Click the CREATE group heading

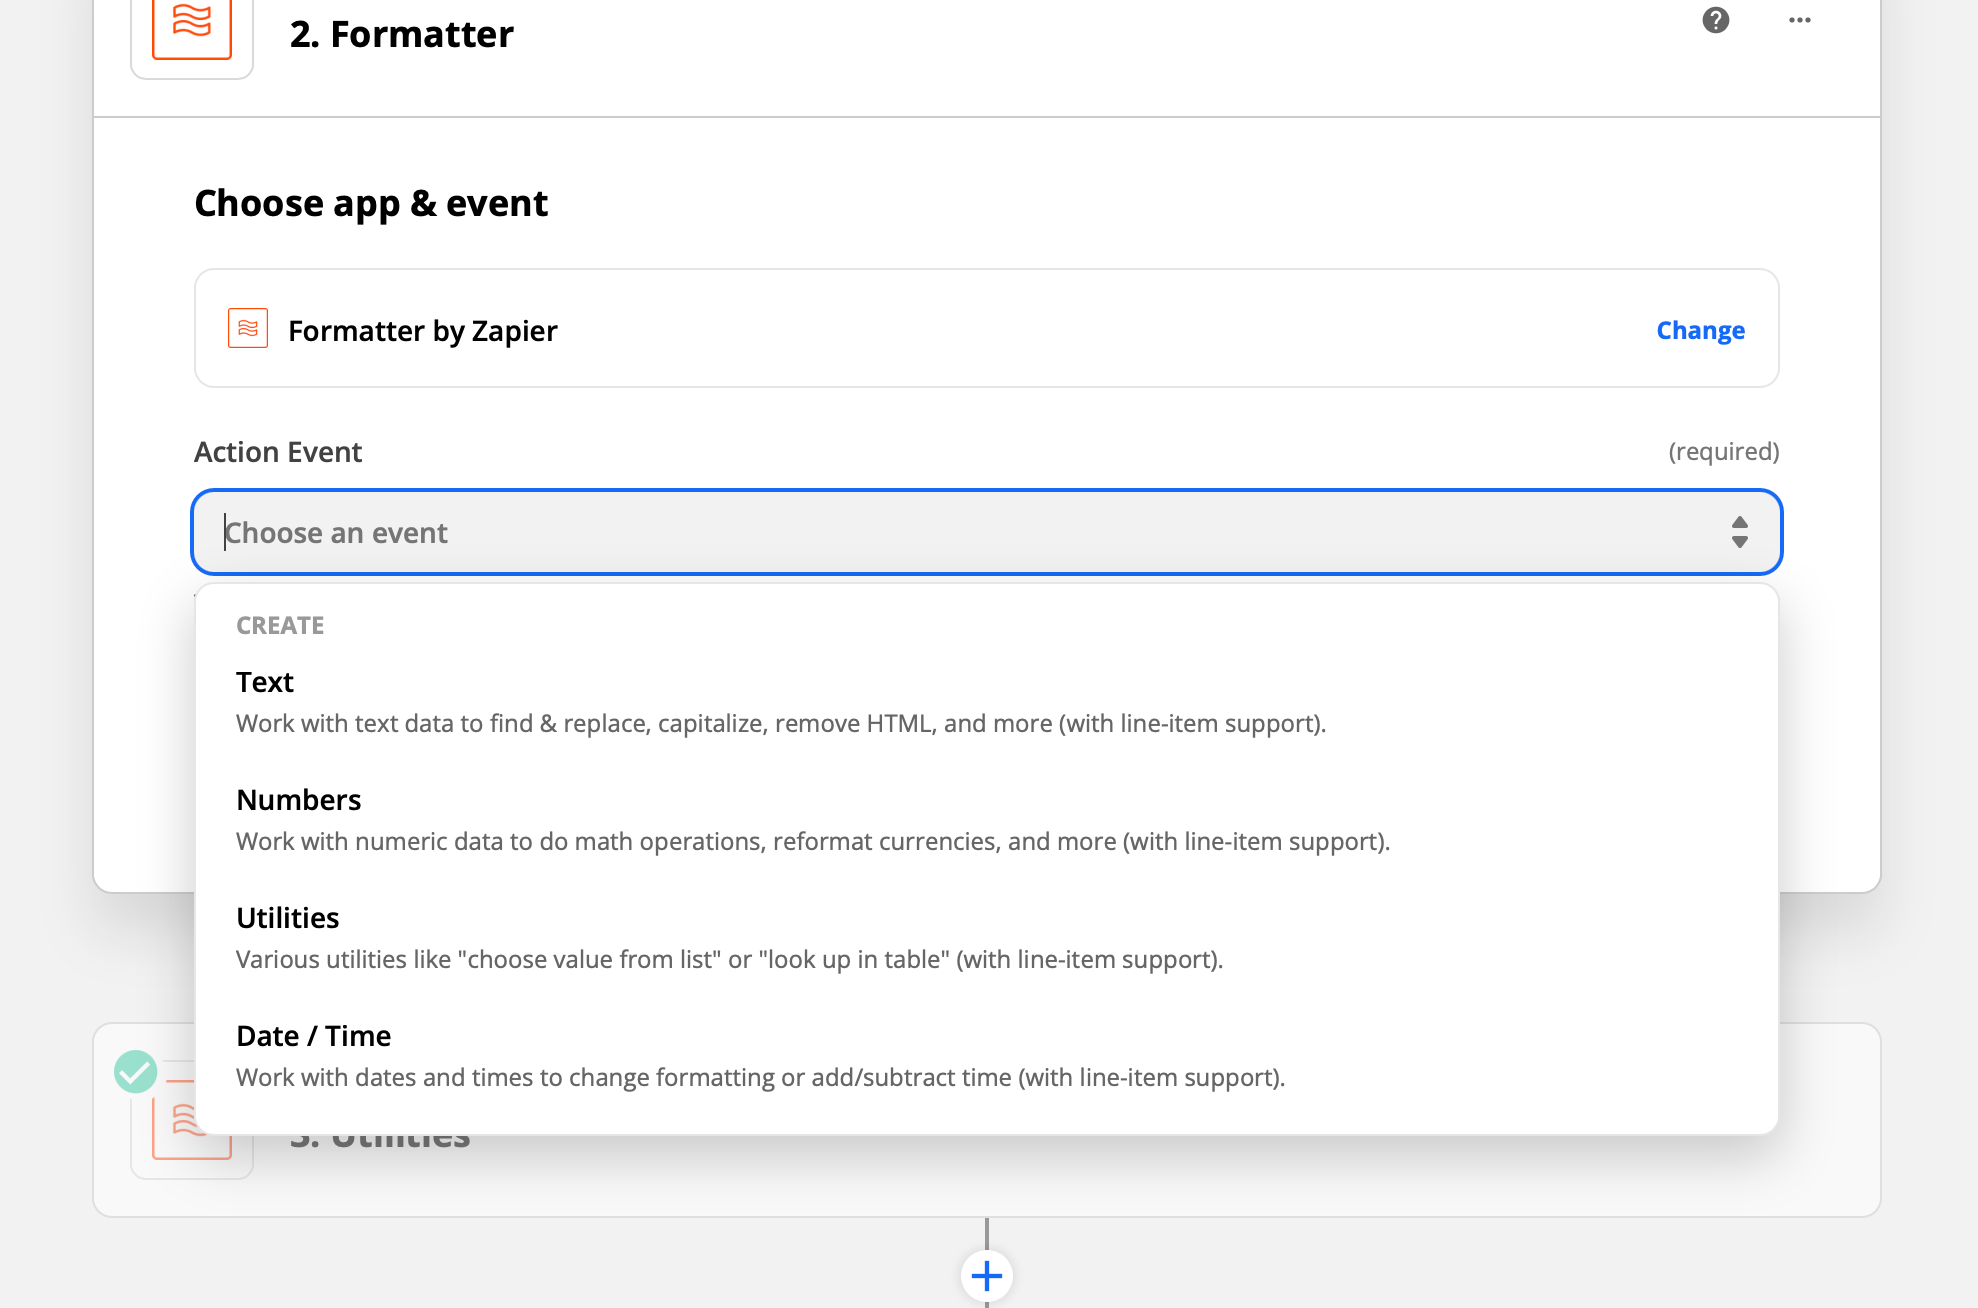tap(280, 625)
